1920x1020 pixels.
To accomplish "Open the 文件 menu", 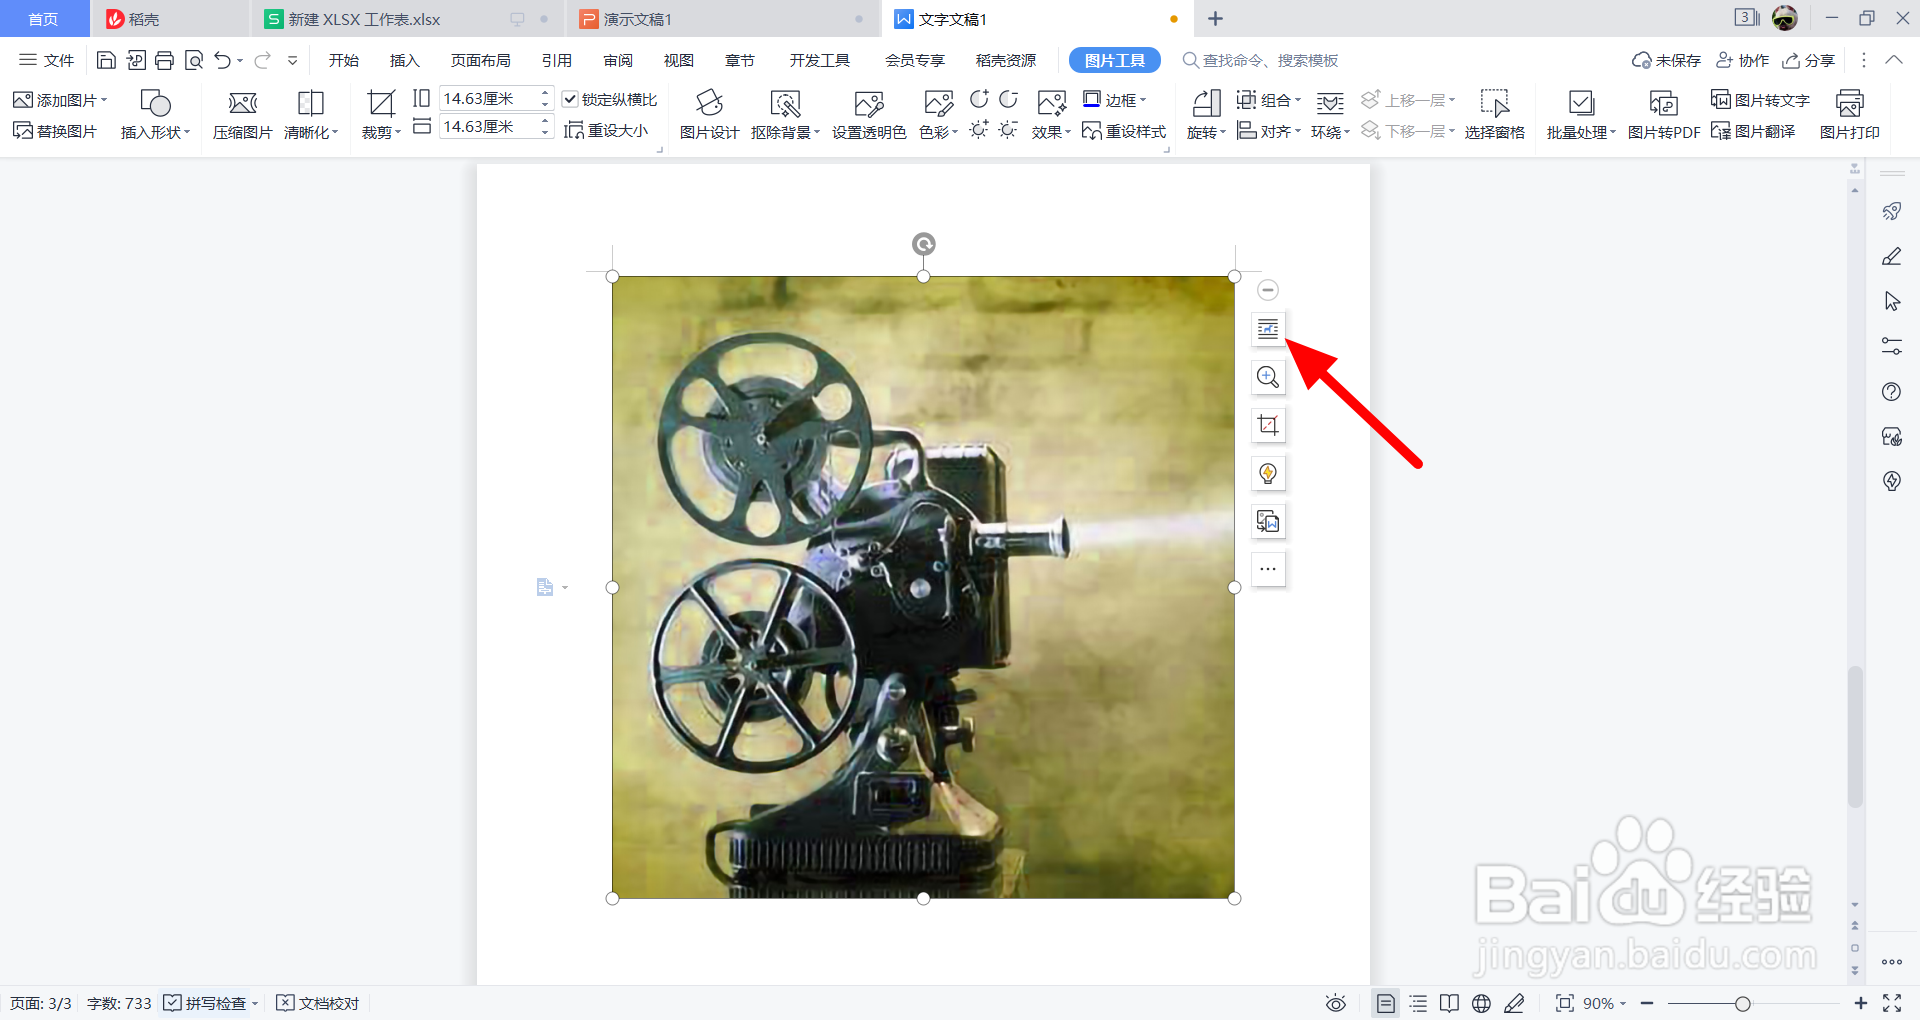I will (x=47, y=61).
